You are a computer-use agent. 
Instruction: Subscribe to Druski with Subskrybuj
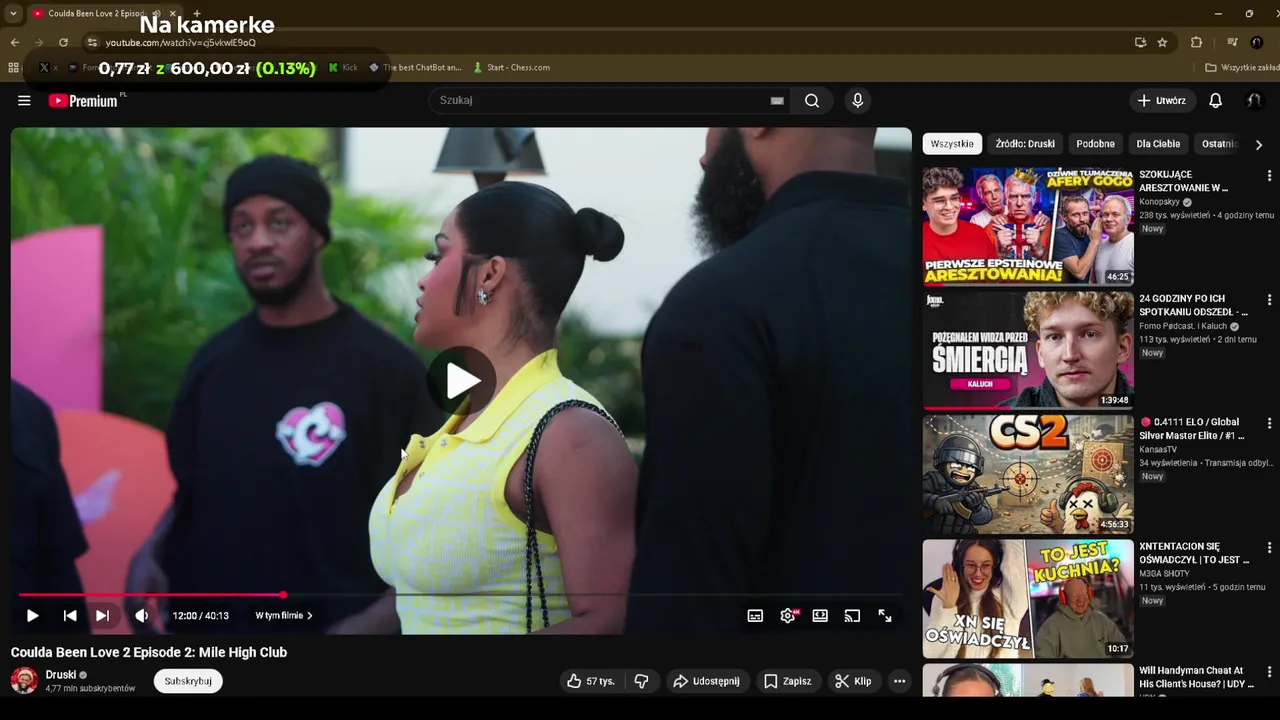[x=188, y=681]
